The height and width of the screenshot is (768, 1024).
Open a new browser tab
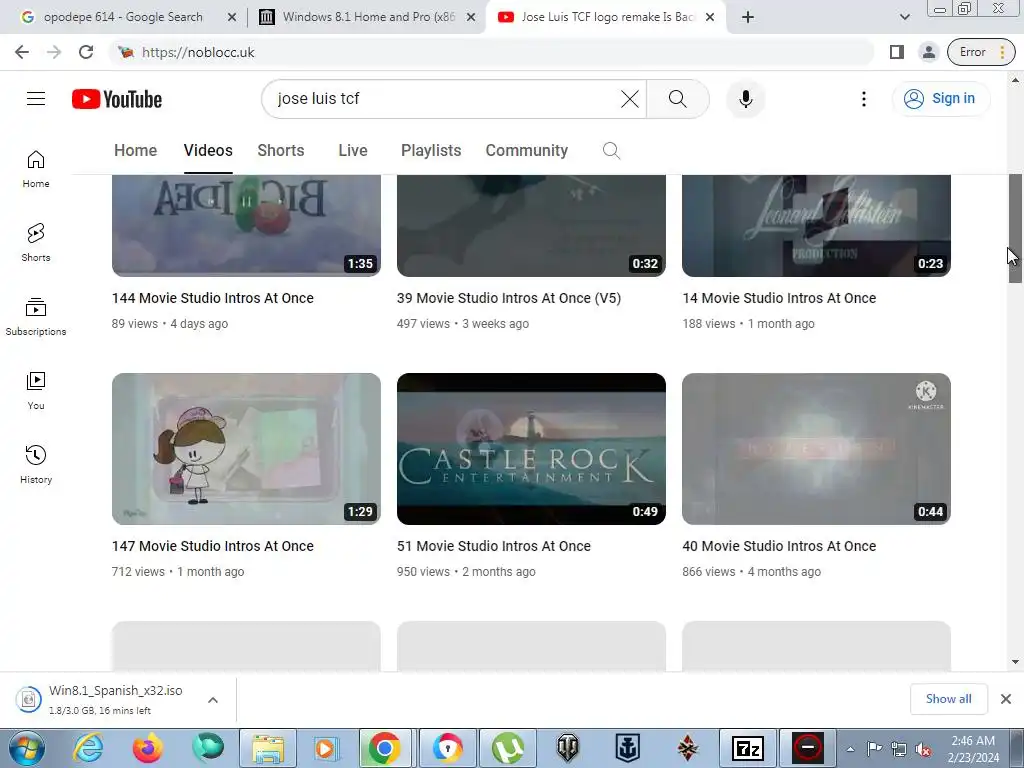(748, 17)
